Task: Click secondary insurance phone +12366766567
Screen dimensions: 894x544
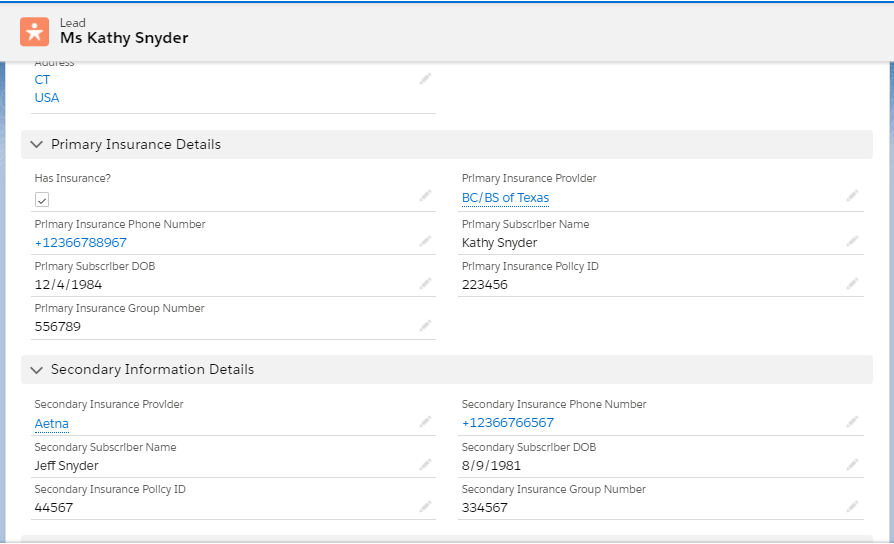Action: tap(508, 423)
